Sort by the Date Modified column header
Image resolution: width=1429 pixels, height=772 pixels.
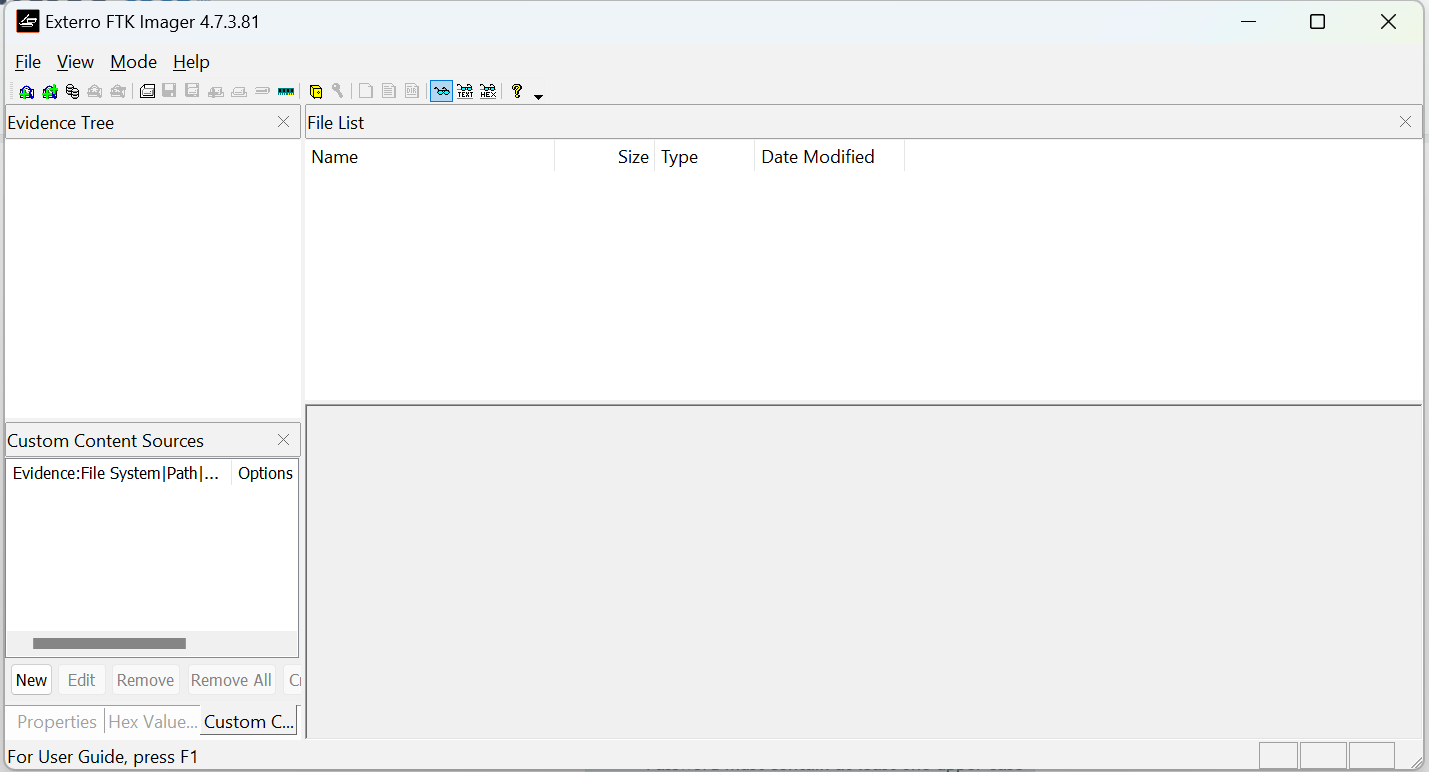(x=830, y=157)
